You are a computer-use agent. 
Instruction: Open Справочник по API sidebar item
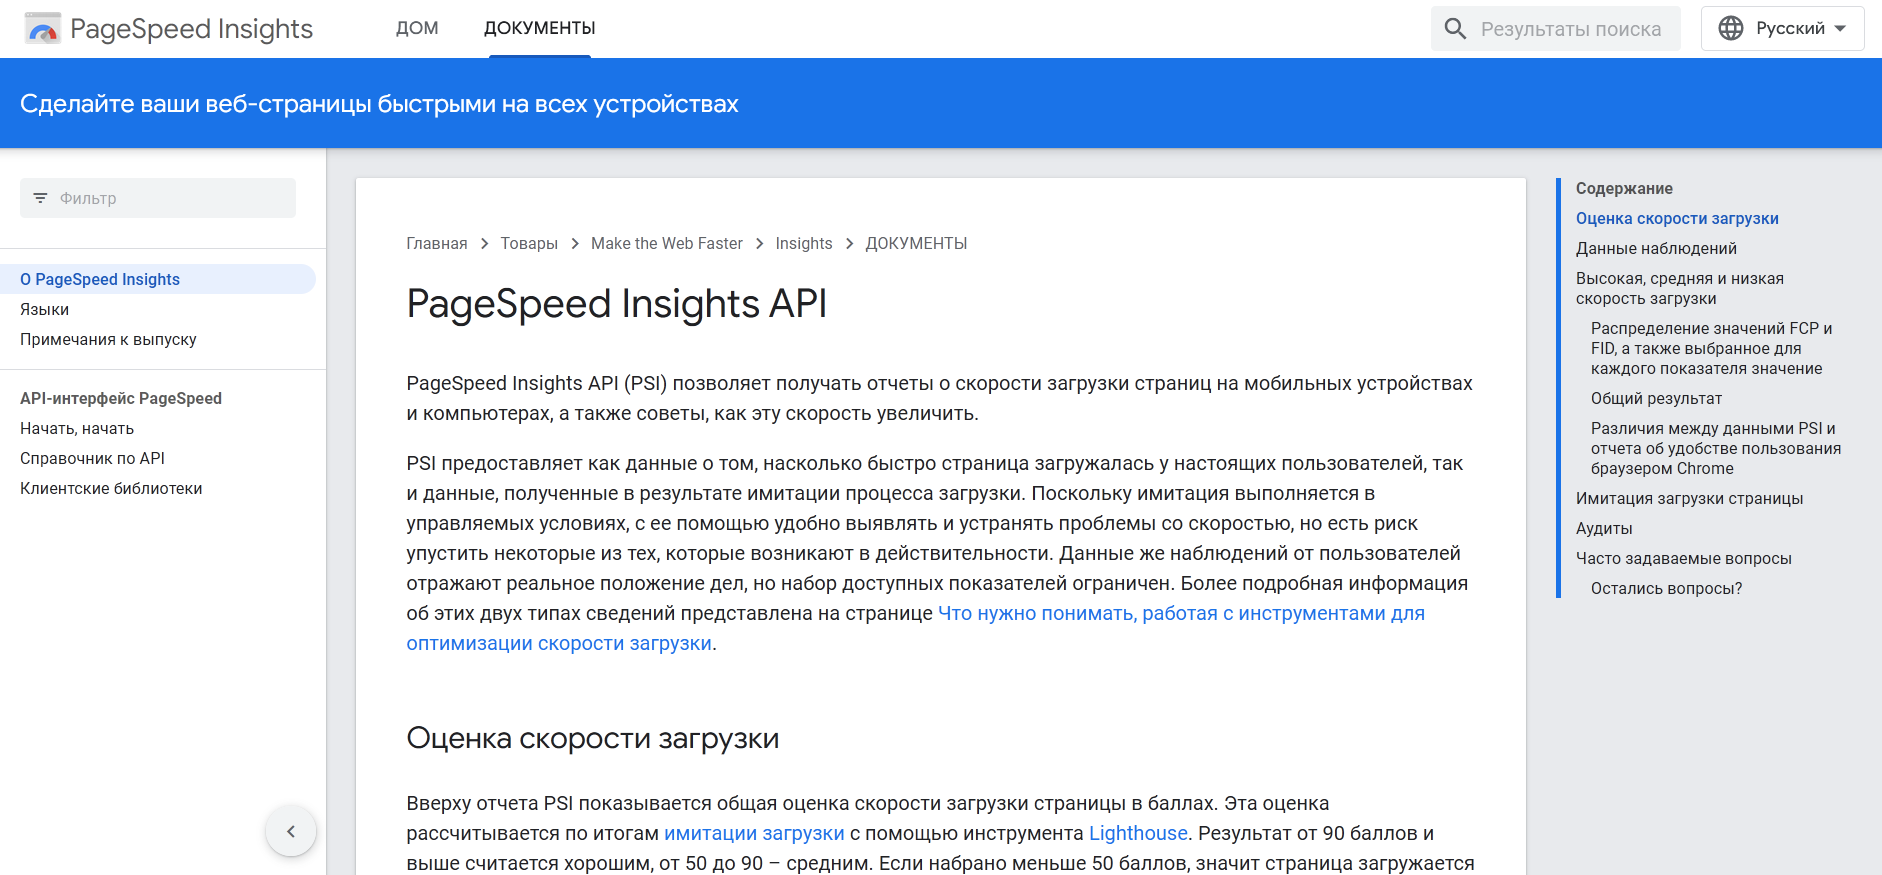coord(92,458)
